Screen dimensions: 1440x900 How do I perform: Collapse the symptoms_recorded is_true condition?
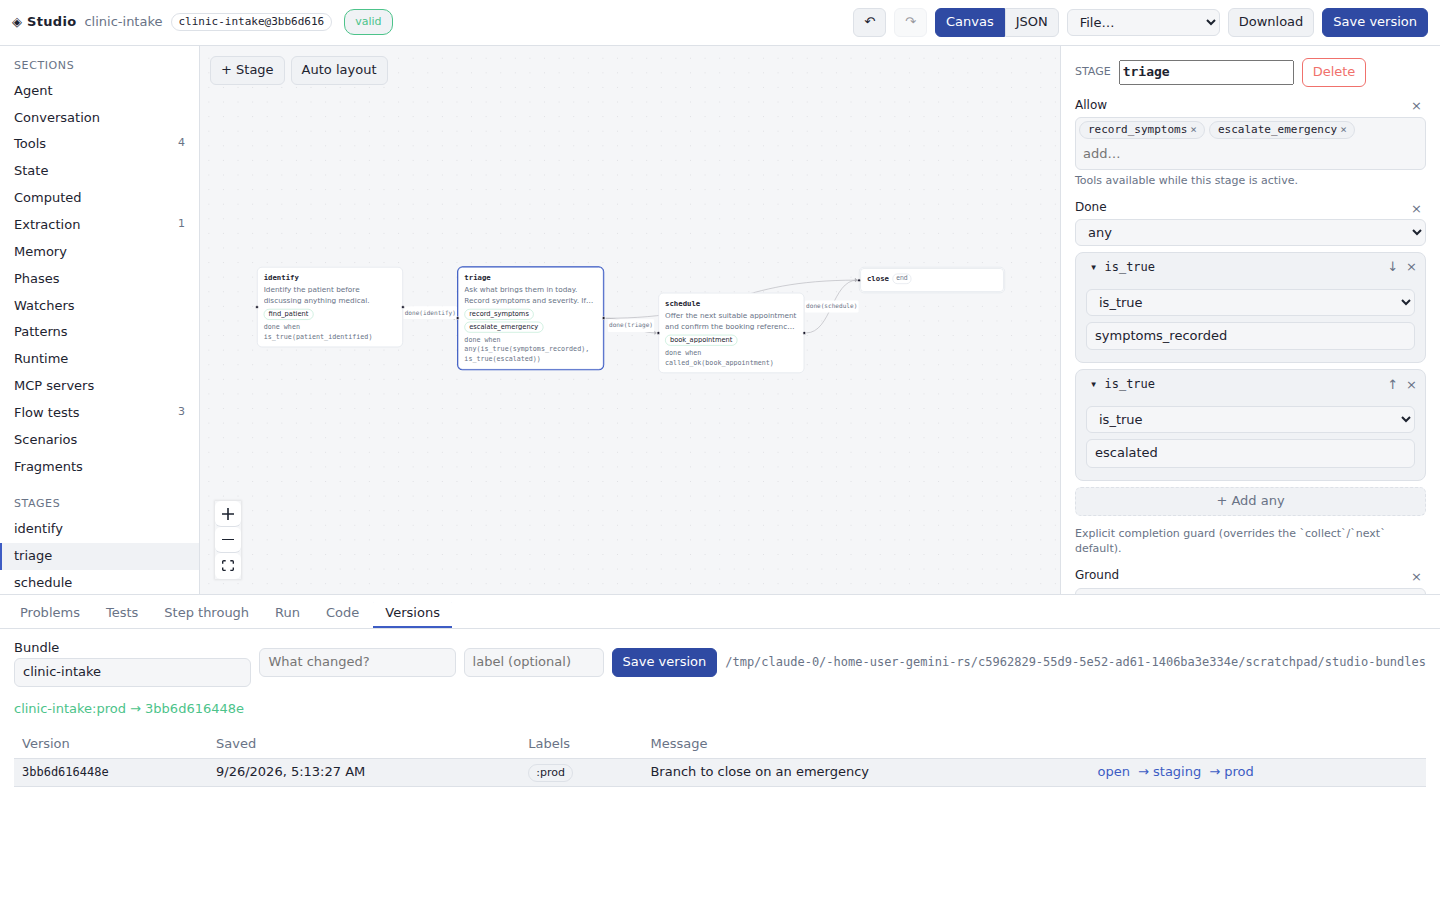click(x=1093, y=267)
